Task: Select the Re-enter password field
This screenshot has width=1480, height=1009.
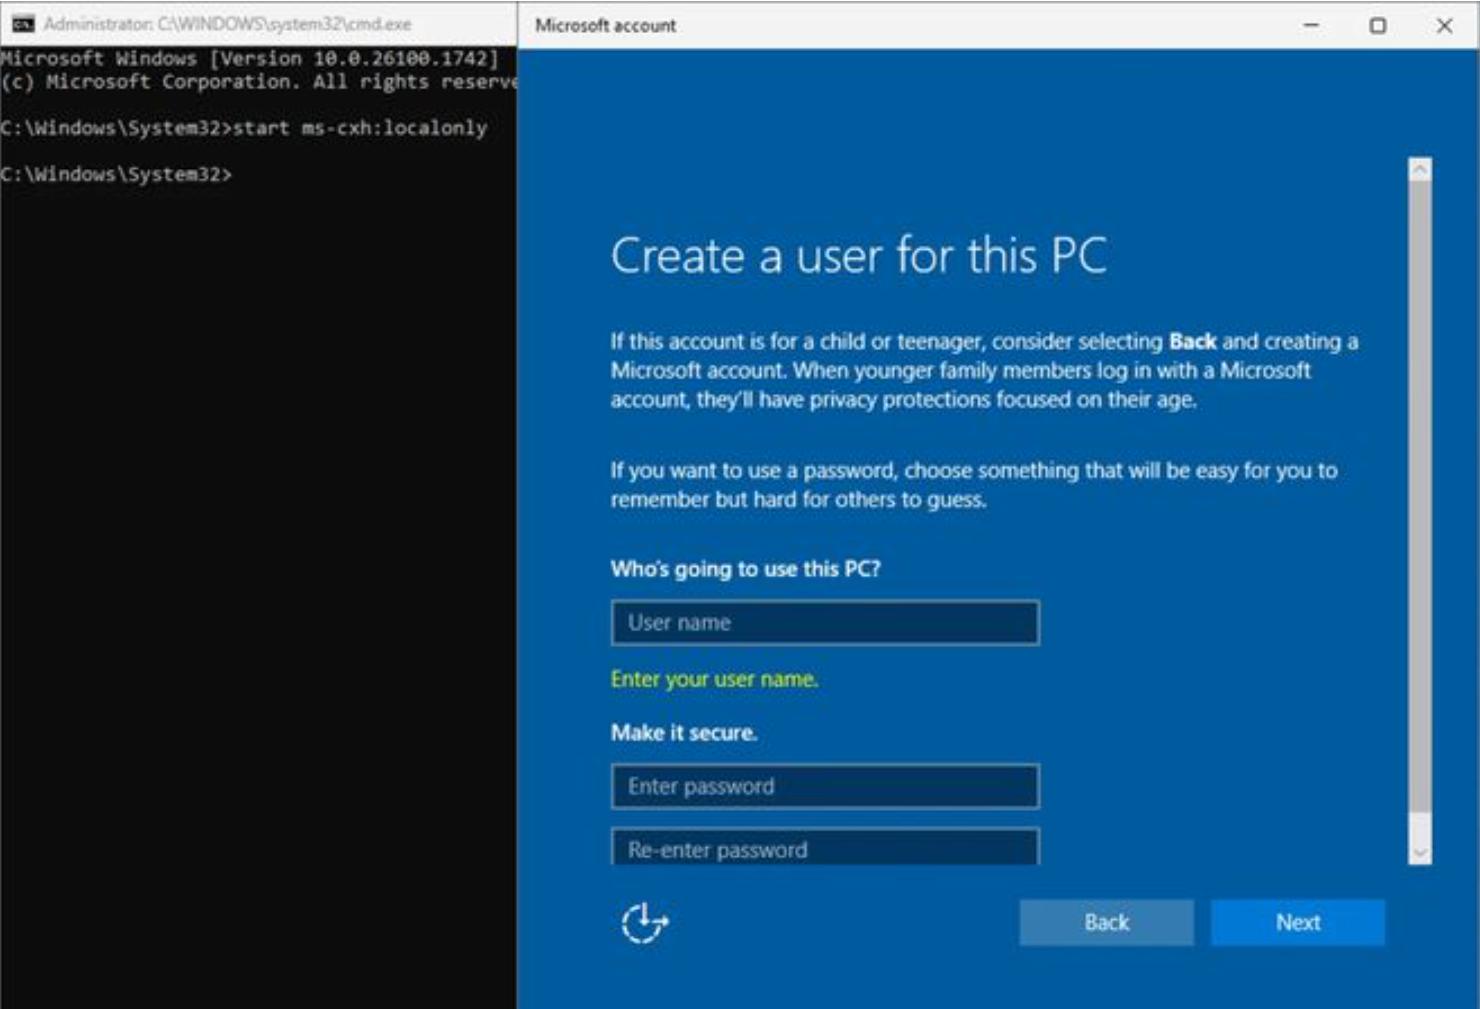Action: (825, 847)
